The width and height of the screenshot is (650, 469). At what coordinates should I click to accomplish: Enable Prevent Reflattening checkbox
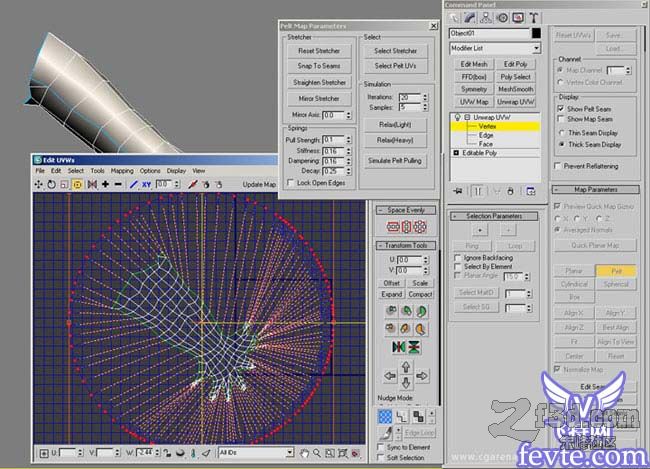click(558, 166)
